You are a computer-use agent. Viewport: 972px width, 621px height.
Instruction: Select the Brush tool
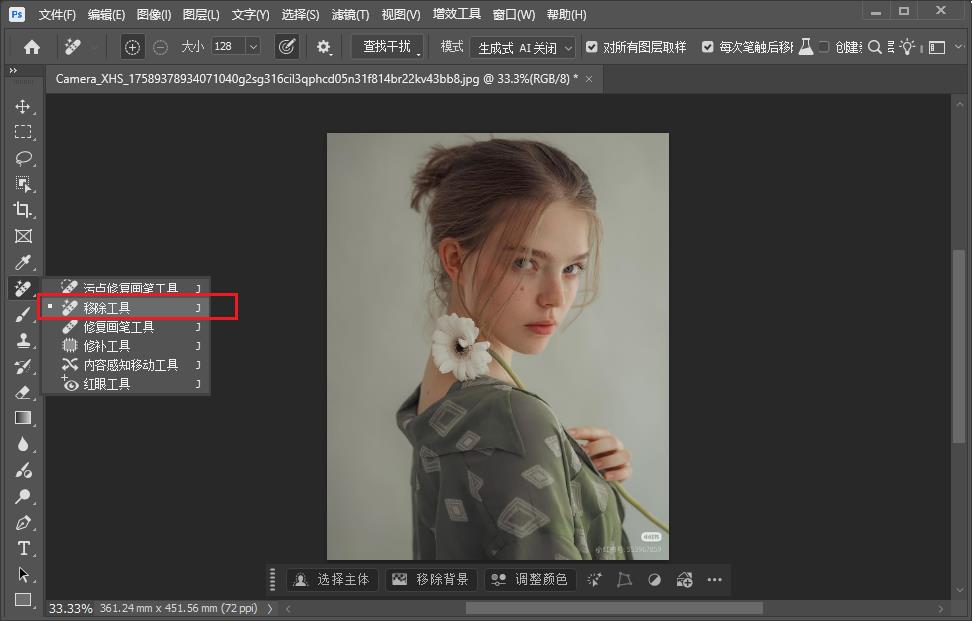pos(23,313)
